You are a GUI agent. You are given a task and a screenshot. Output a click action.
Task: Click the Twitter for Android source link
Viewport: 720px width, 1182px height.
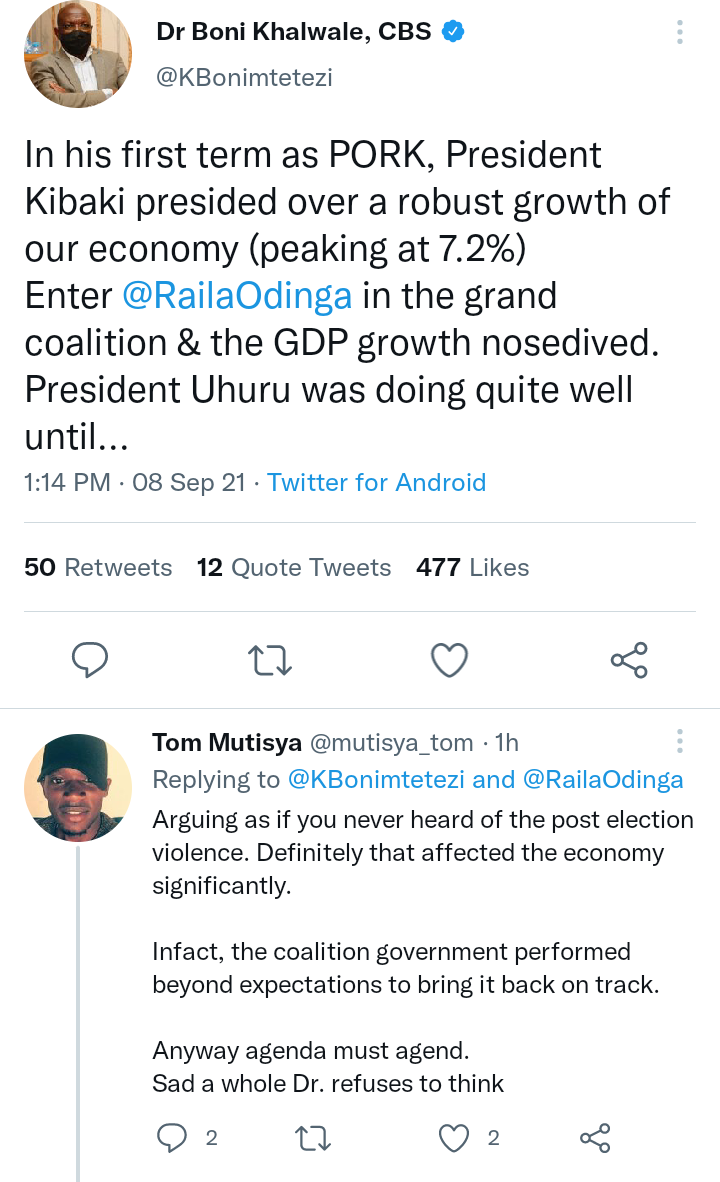click(376, 483)
